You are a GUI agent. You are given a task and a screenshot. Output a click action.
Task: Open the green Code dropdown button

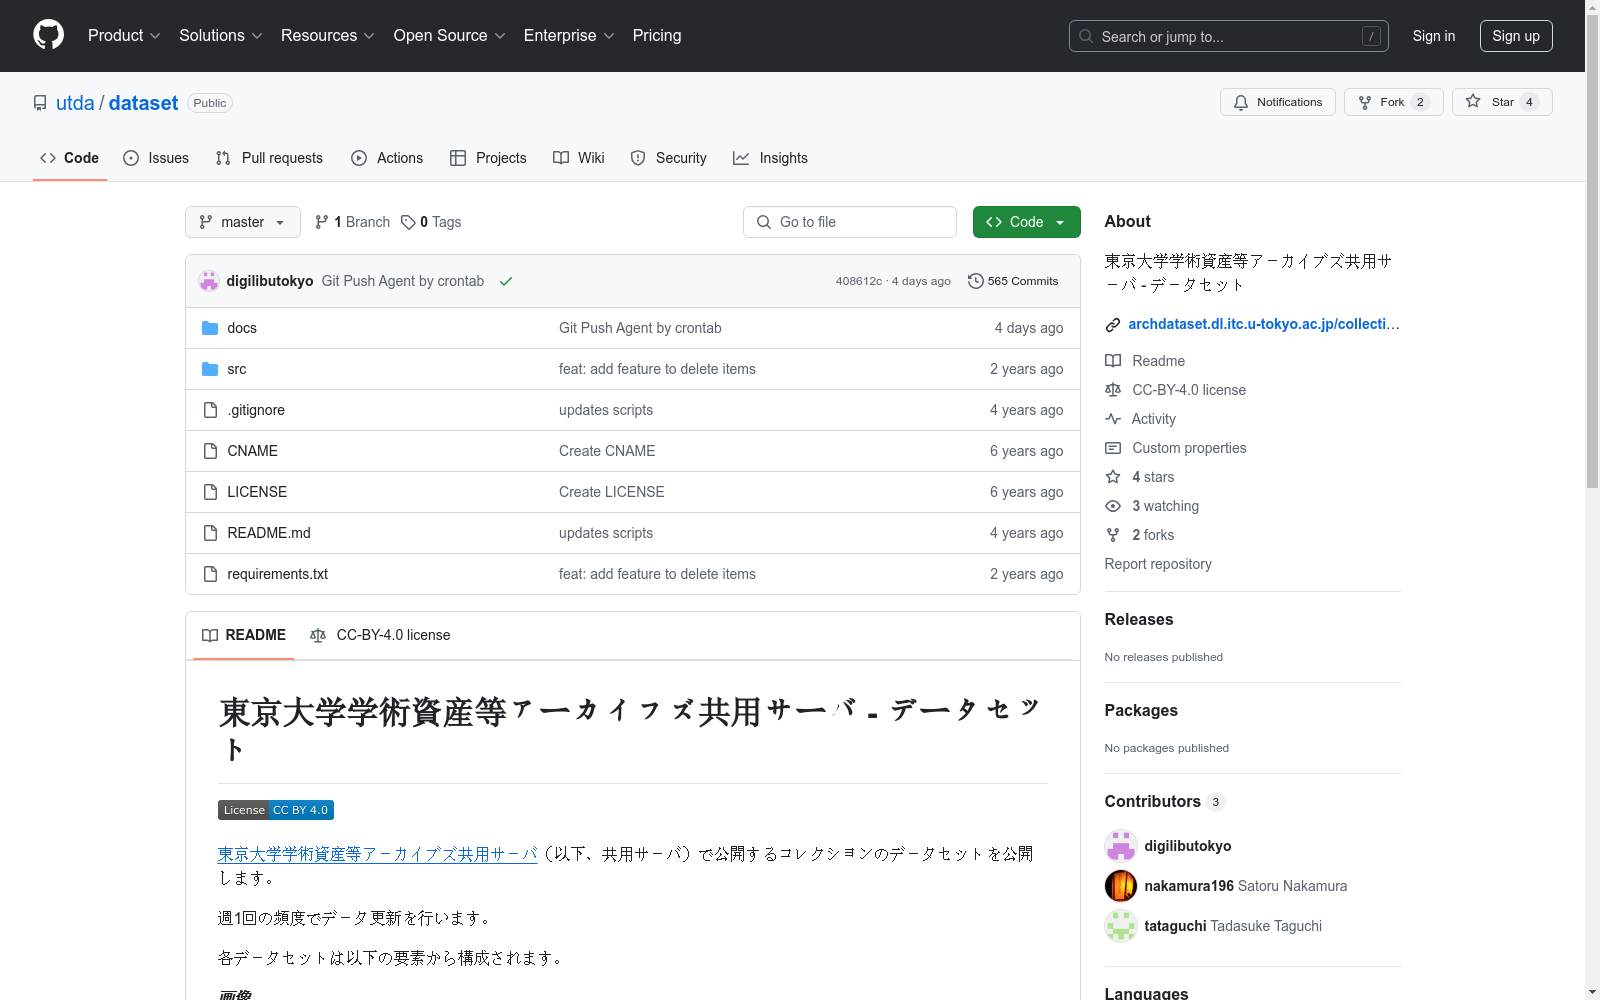coord(1026,222)
